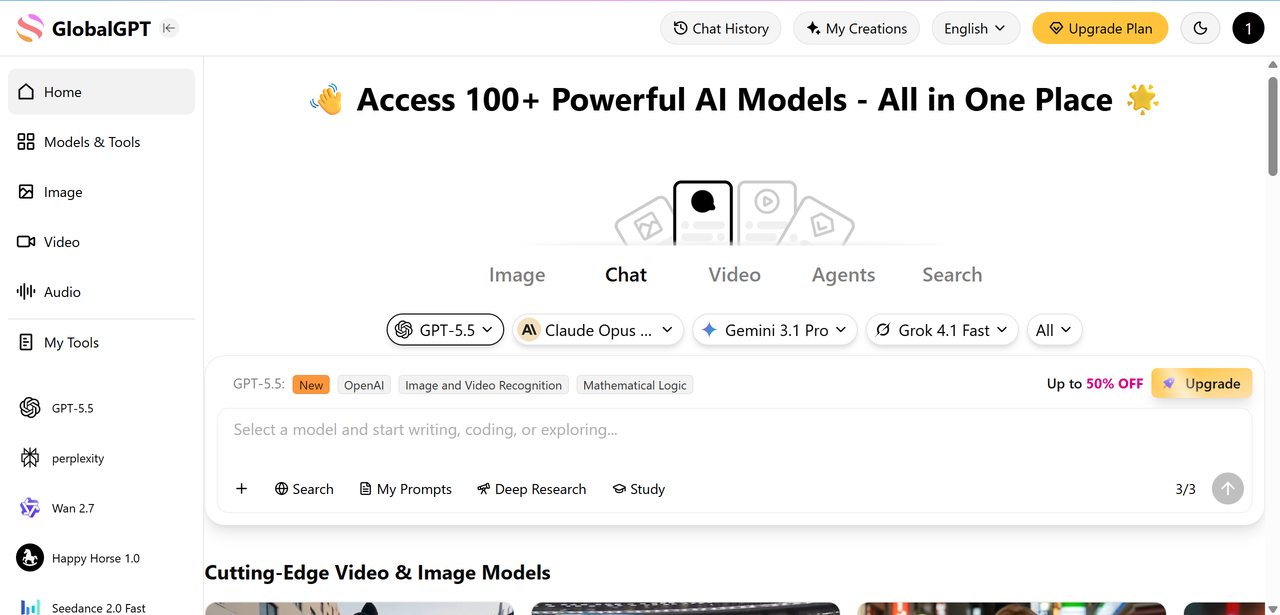Select Happy Horse 1.0 in the sidebar
The width and height of the screenshot is (1280, 615).
tap(102, 558)
